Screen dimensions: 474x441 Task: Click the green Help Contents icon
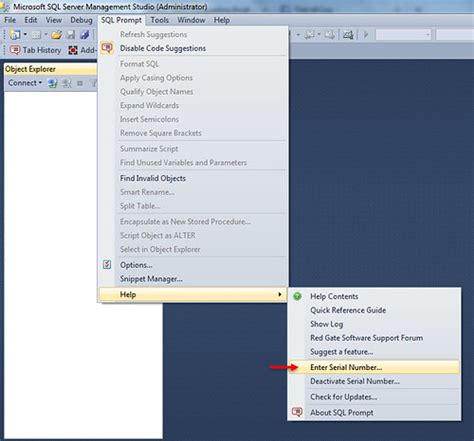coord(297,296)
